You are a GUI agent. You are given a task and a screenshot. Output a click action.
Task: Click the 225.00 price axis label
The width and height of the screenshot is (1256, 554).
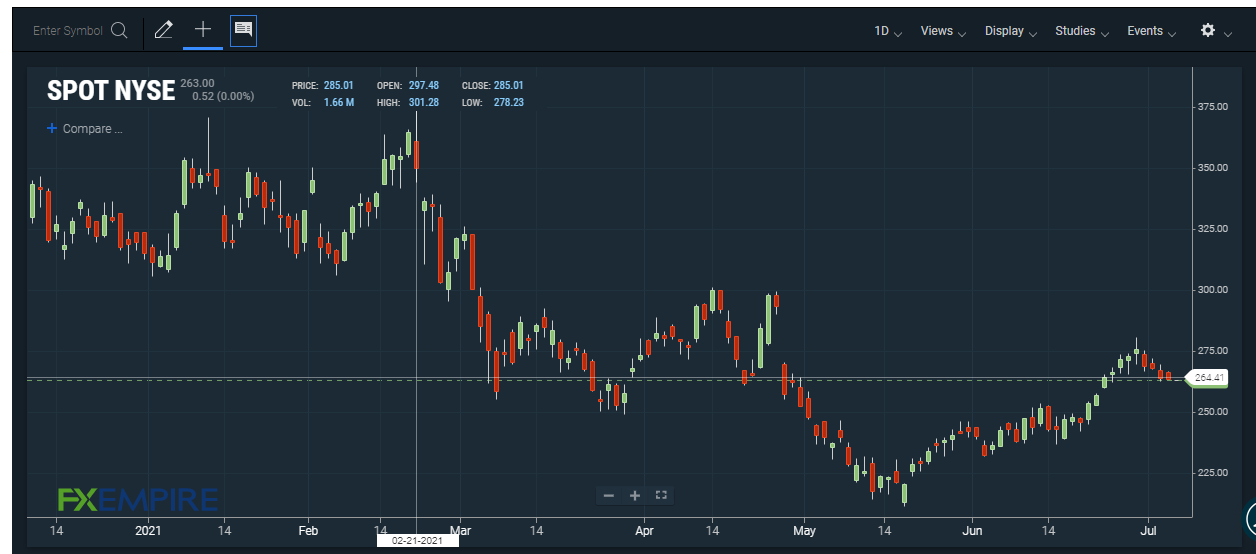[1212, 472]
